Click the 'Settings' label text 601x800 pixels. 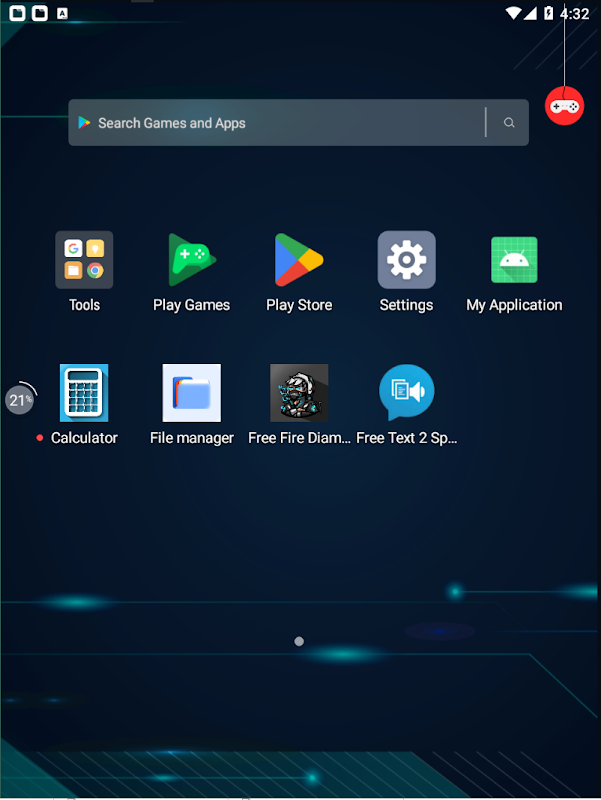pyautogui.click(x=407, y=305)
